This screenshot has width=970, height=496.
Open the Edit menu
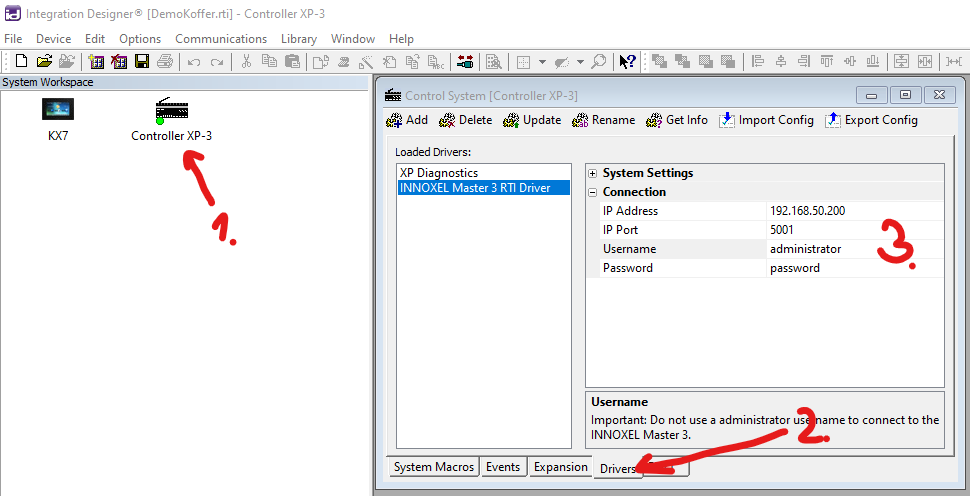pos(95,38)
